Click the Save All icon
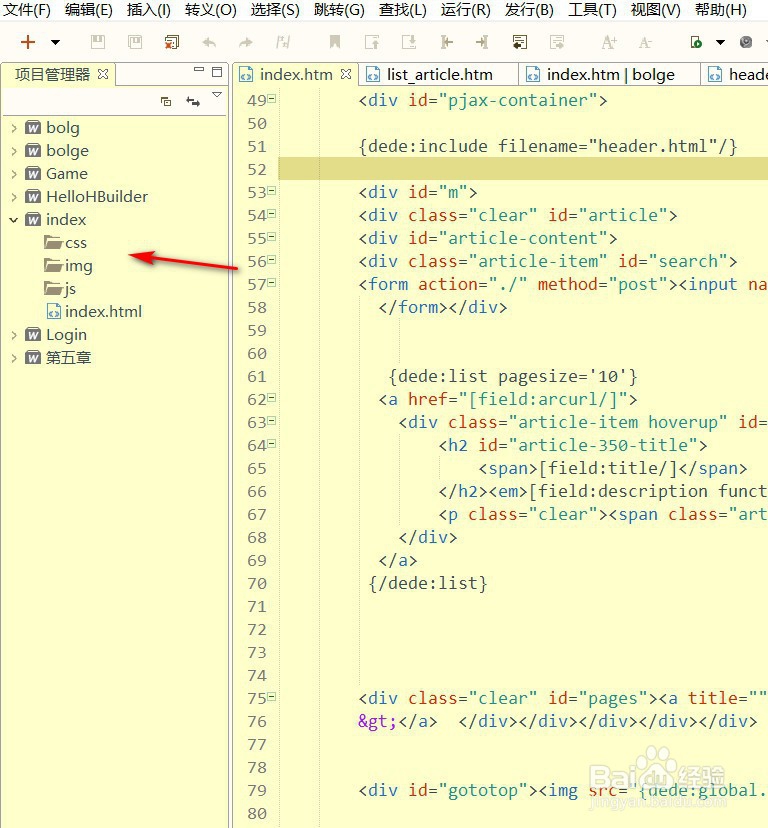 click(x=135, y=42)
